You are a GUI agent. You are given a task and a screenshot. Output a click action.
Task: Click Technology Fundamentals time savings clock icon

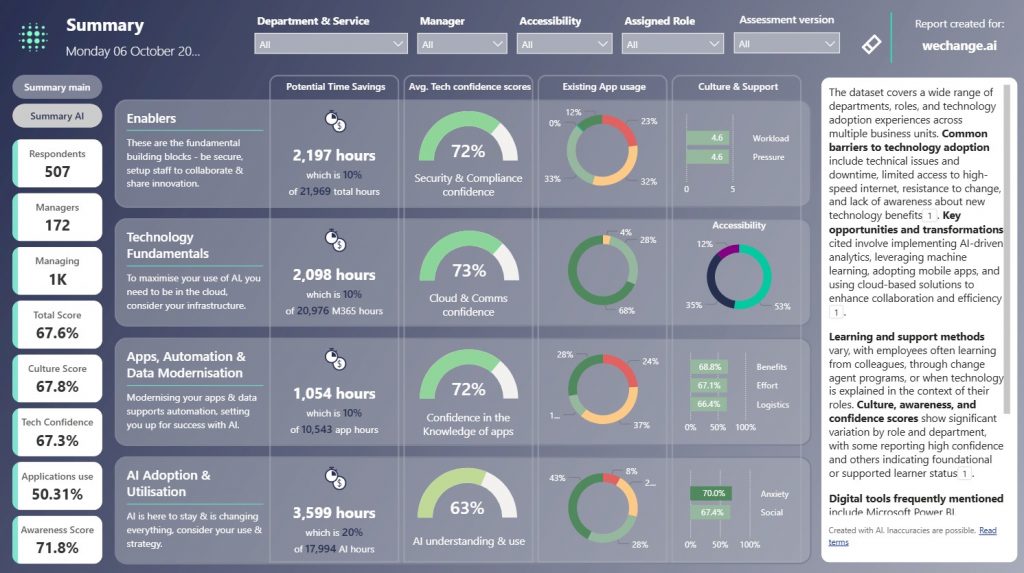(x=335, y=240)
